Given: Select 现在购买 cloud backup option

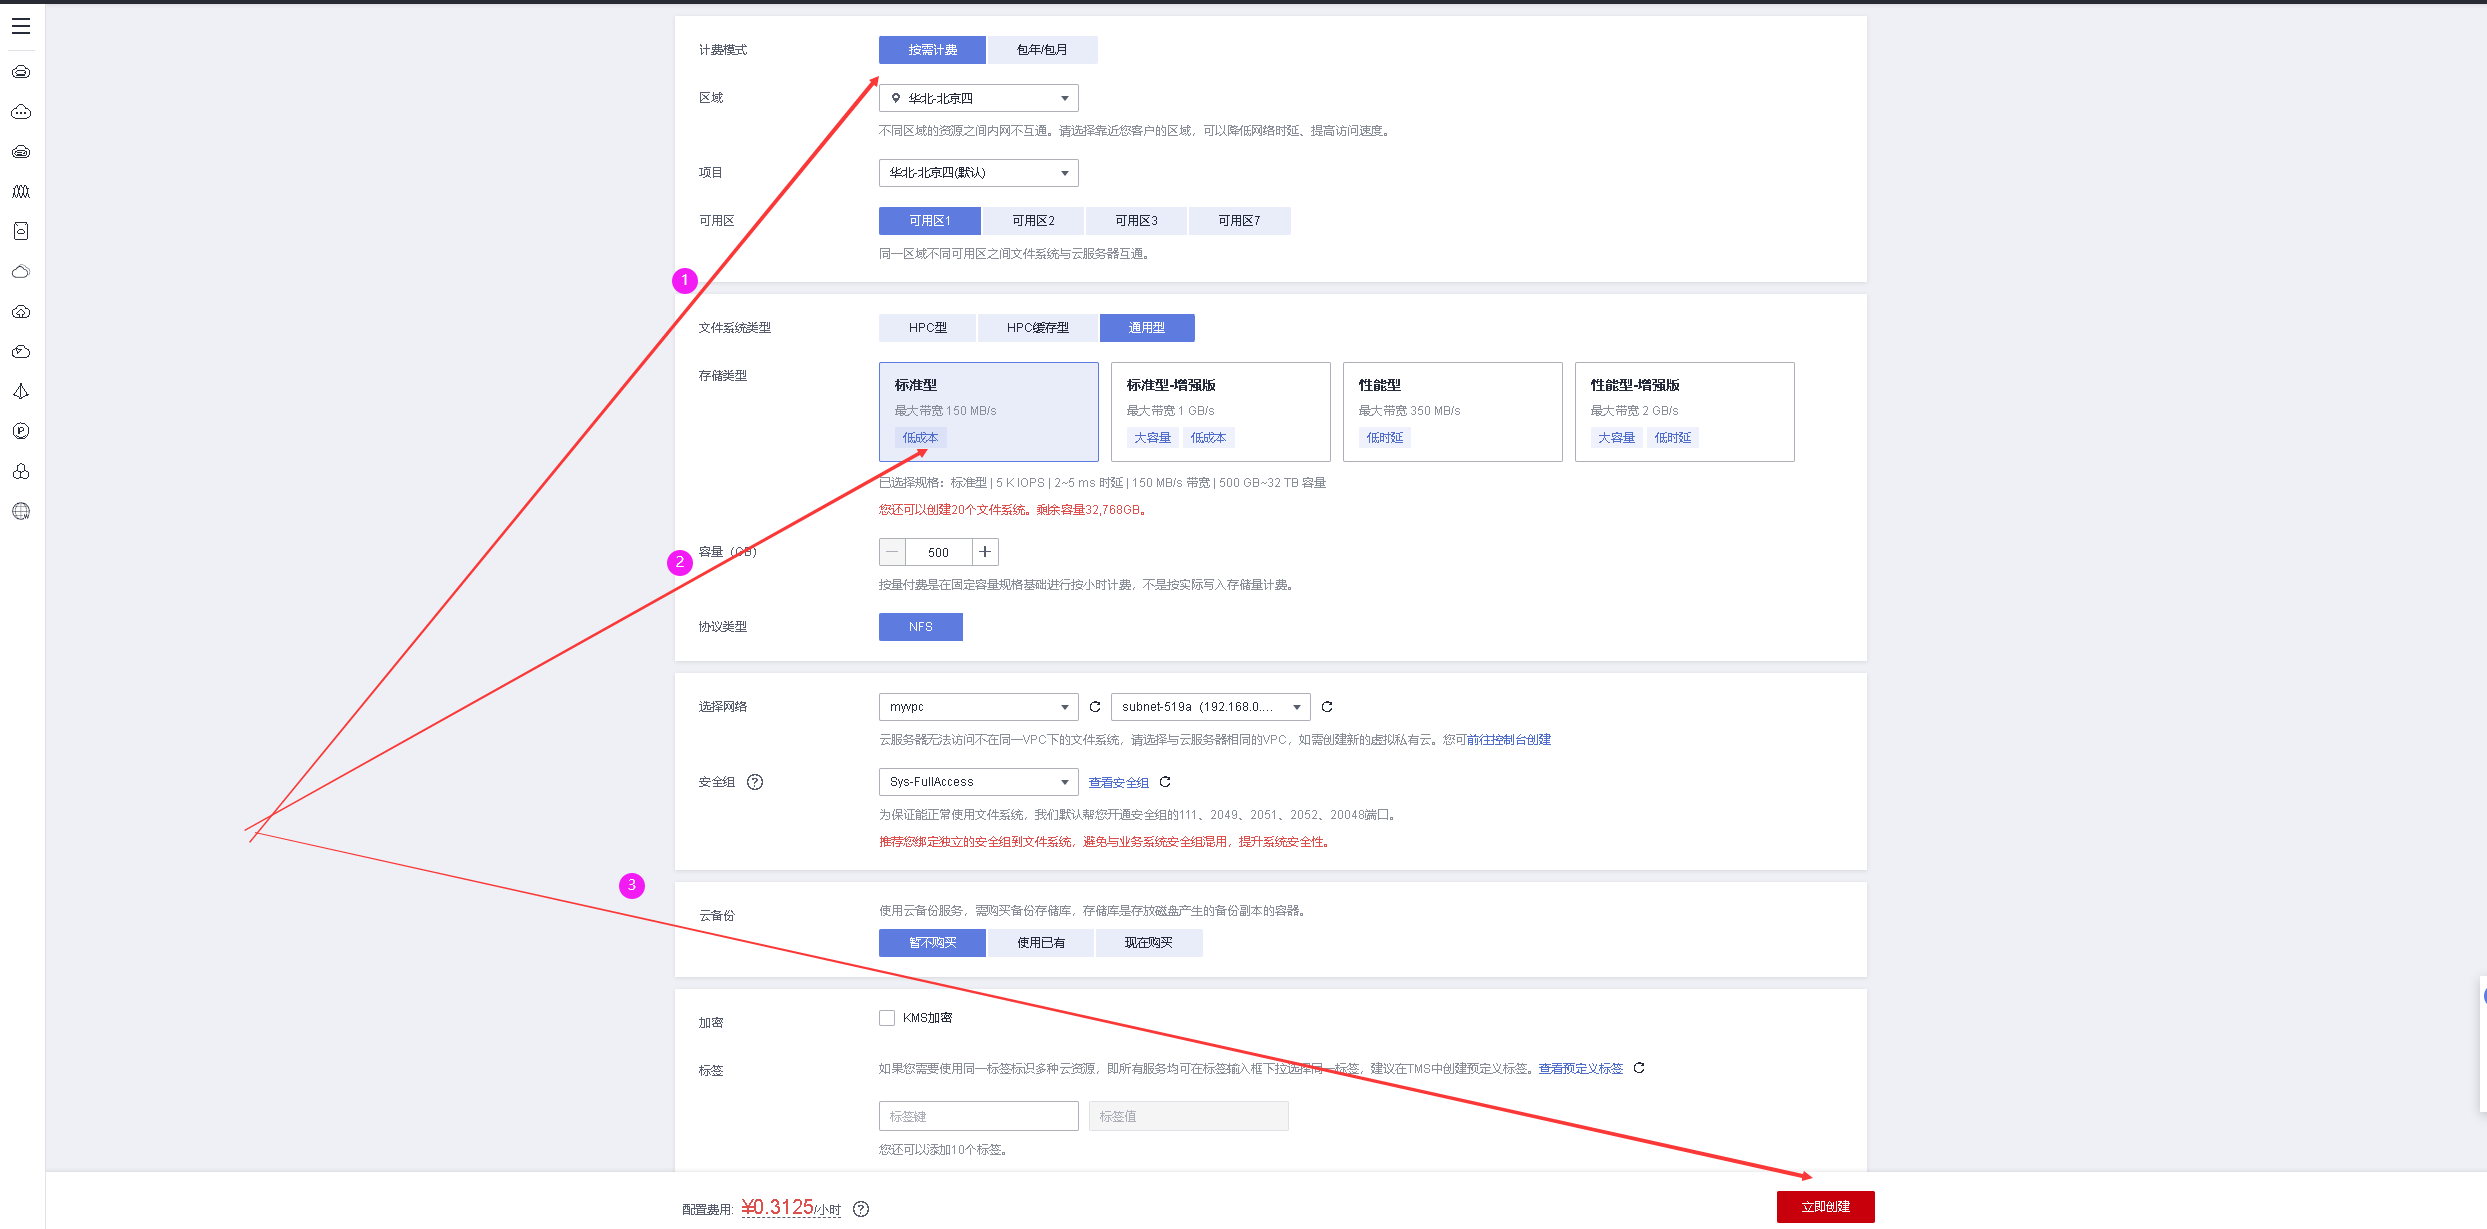Looking at the screenshot, I should (x=1148, y=943).
